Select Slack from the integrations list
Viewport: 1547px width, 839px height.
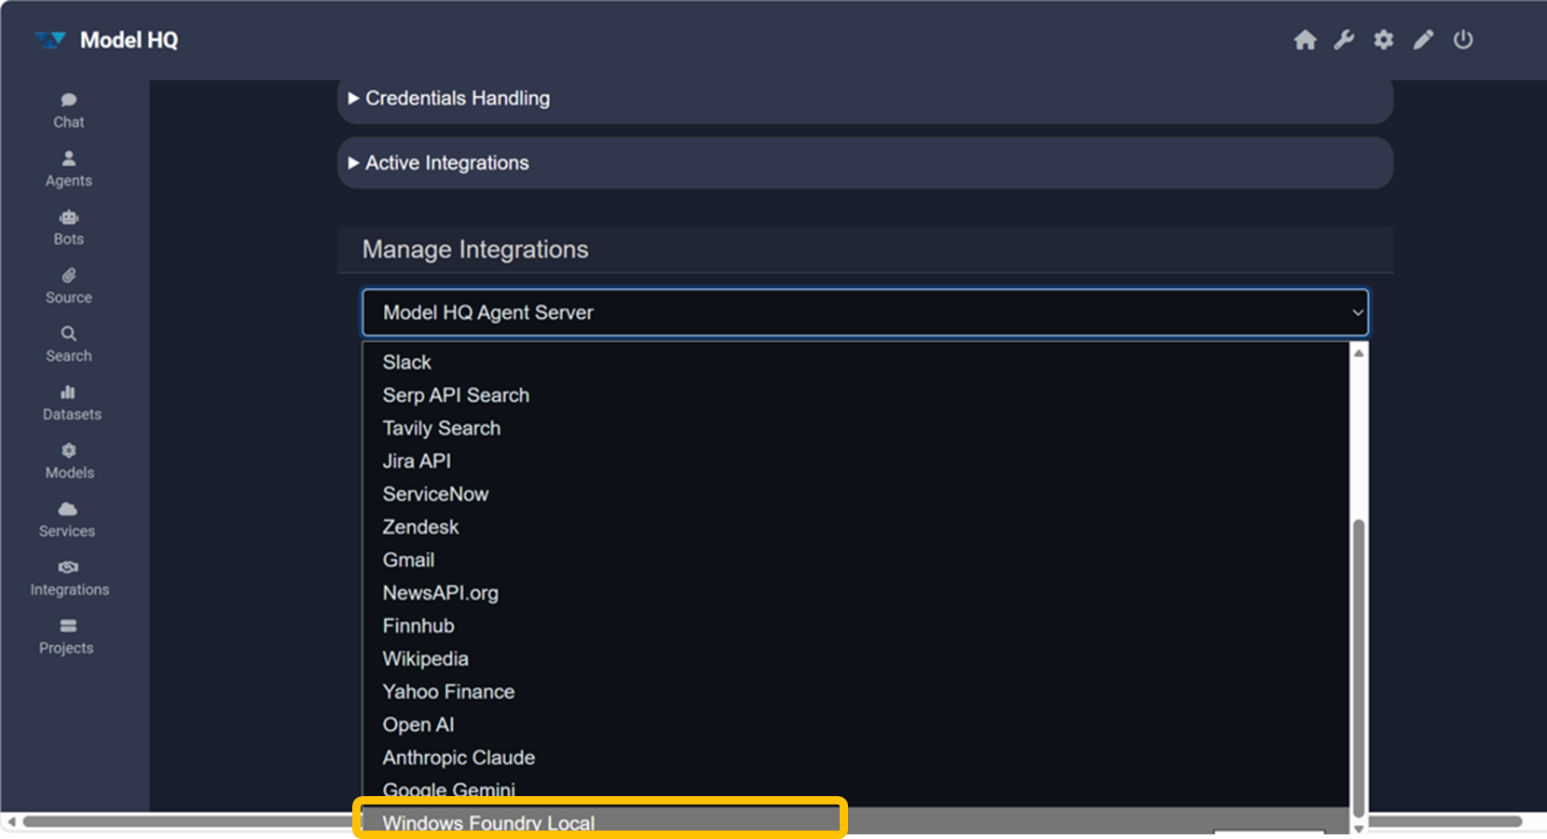[855, 362]
